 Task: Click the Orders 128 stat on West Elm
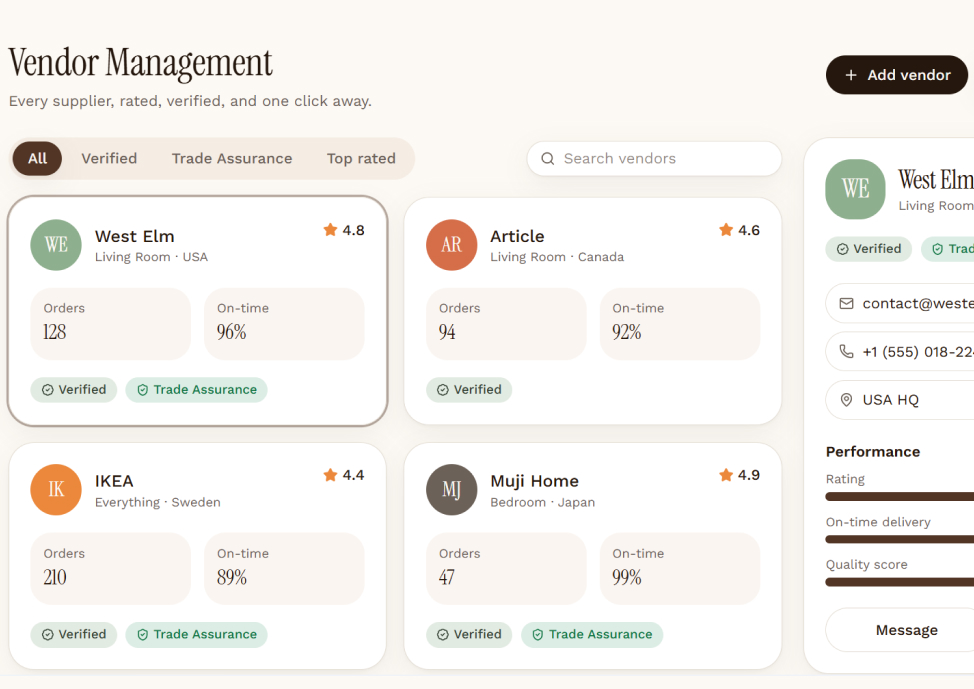111,324
